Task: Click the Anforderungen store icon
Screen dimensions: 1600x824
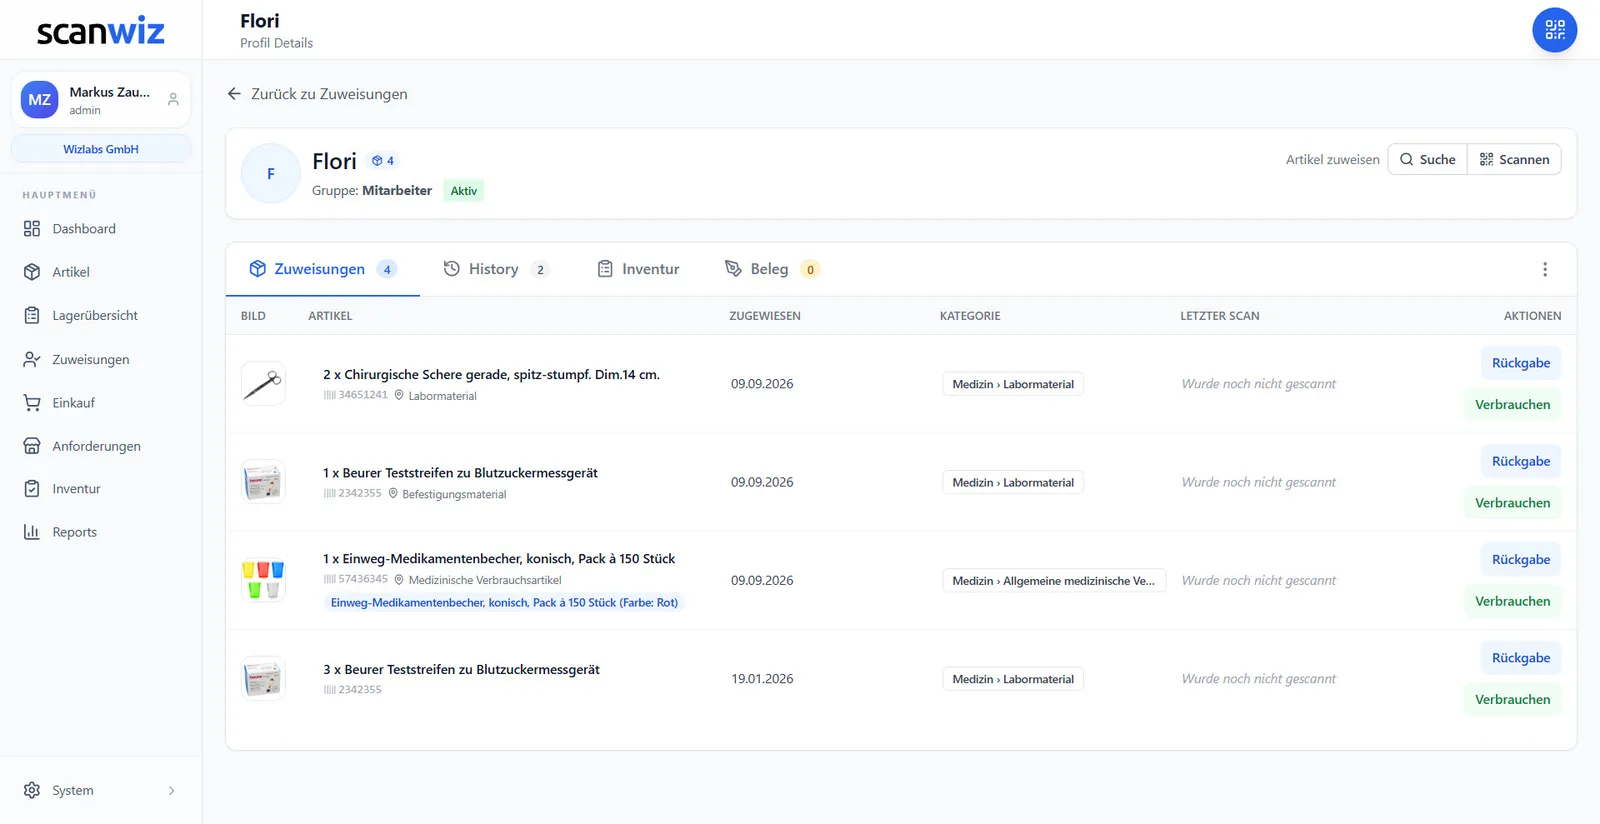Action: tap(32, 446)
